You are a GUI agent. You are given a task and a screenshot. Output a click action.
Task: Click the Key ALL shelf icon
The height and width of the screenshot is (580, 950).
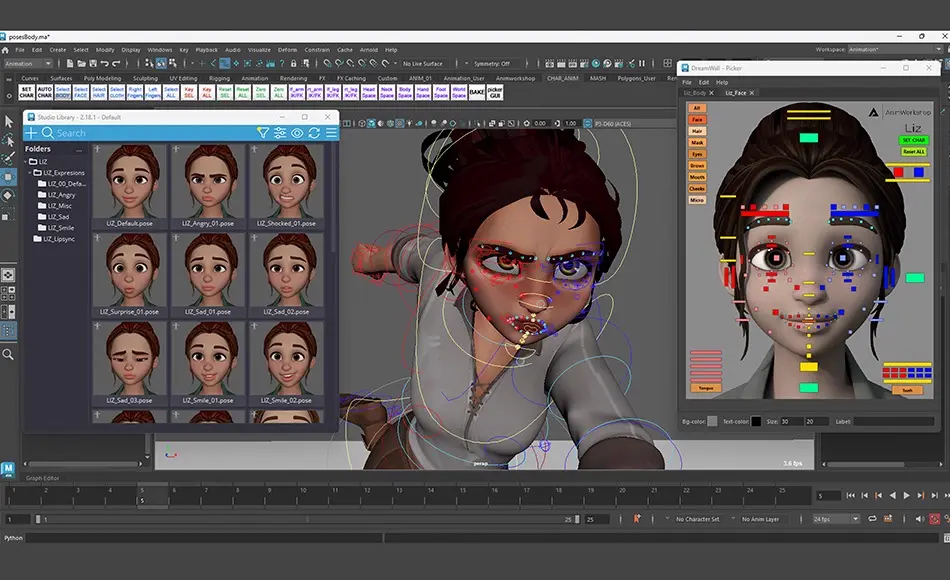pyautogui.click(x=205, y=91)
